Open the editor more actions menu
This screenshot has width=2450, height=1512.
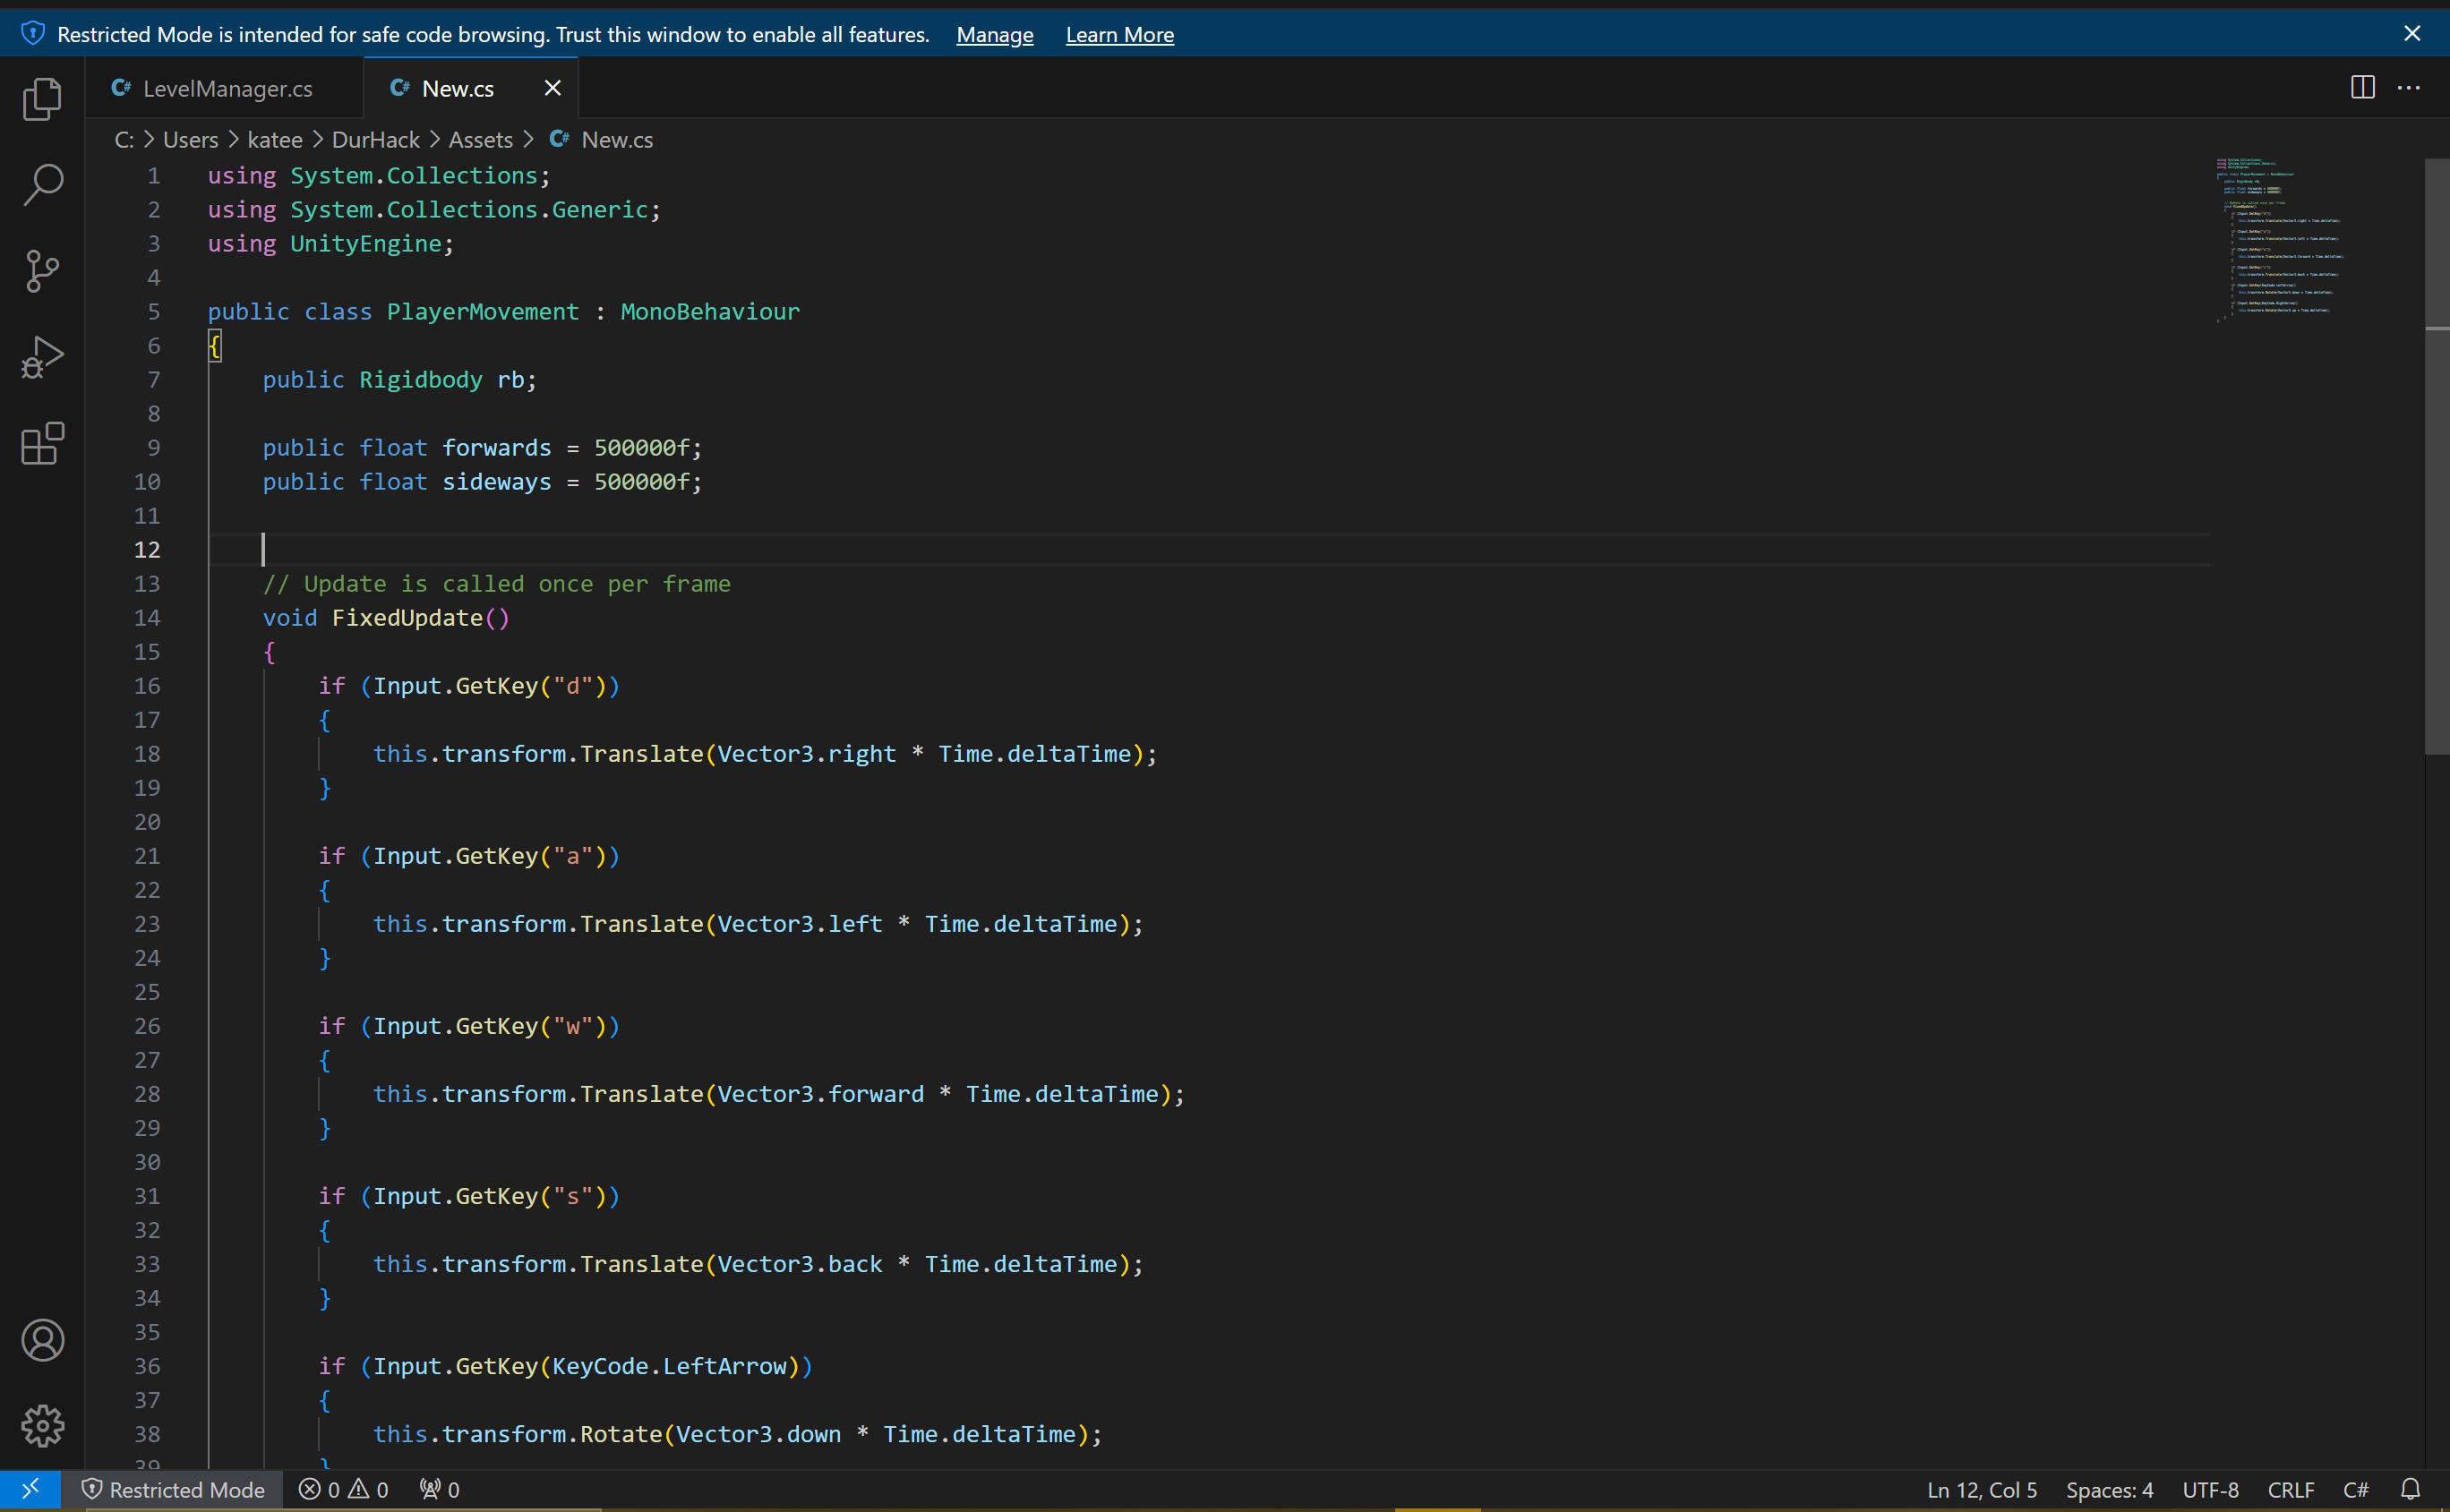pos(2410,88)
